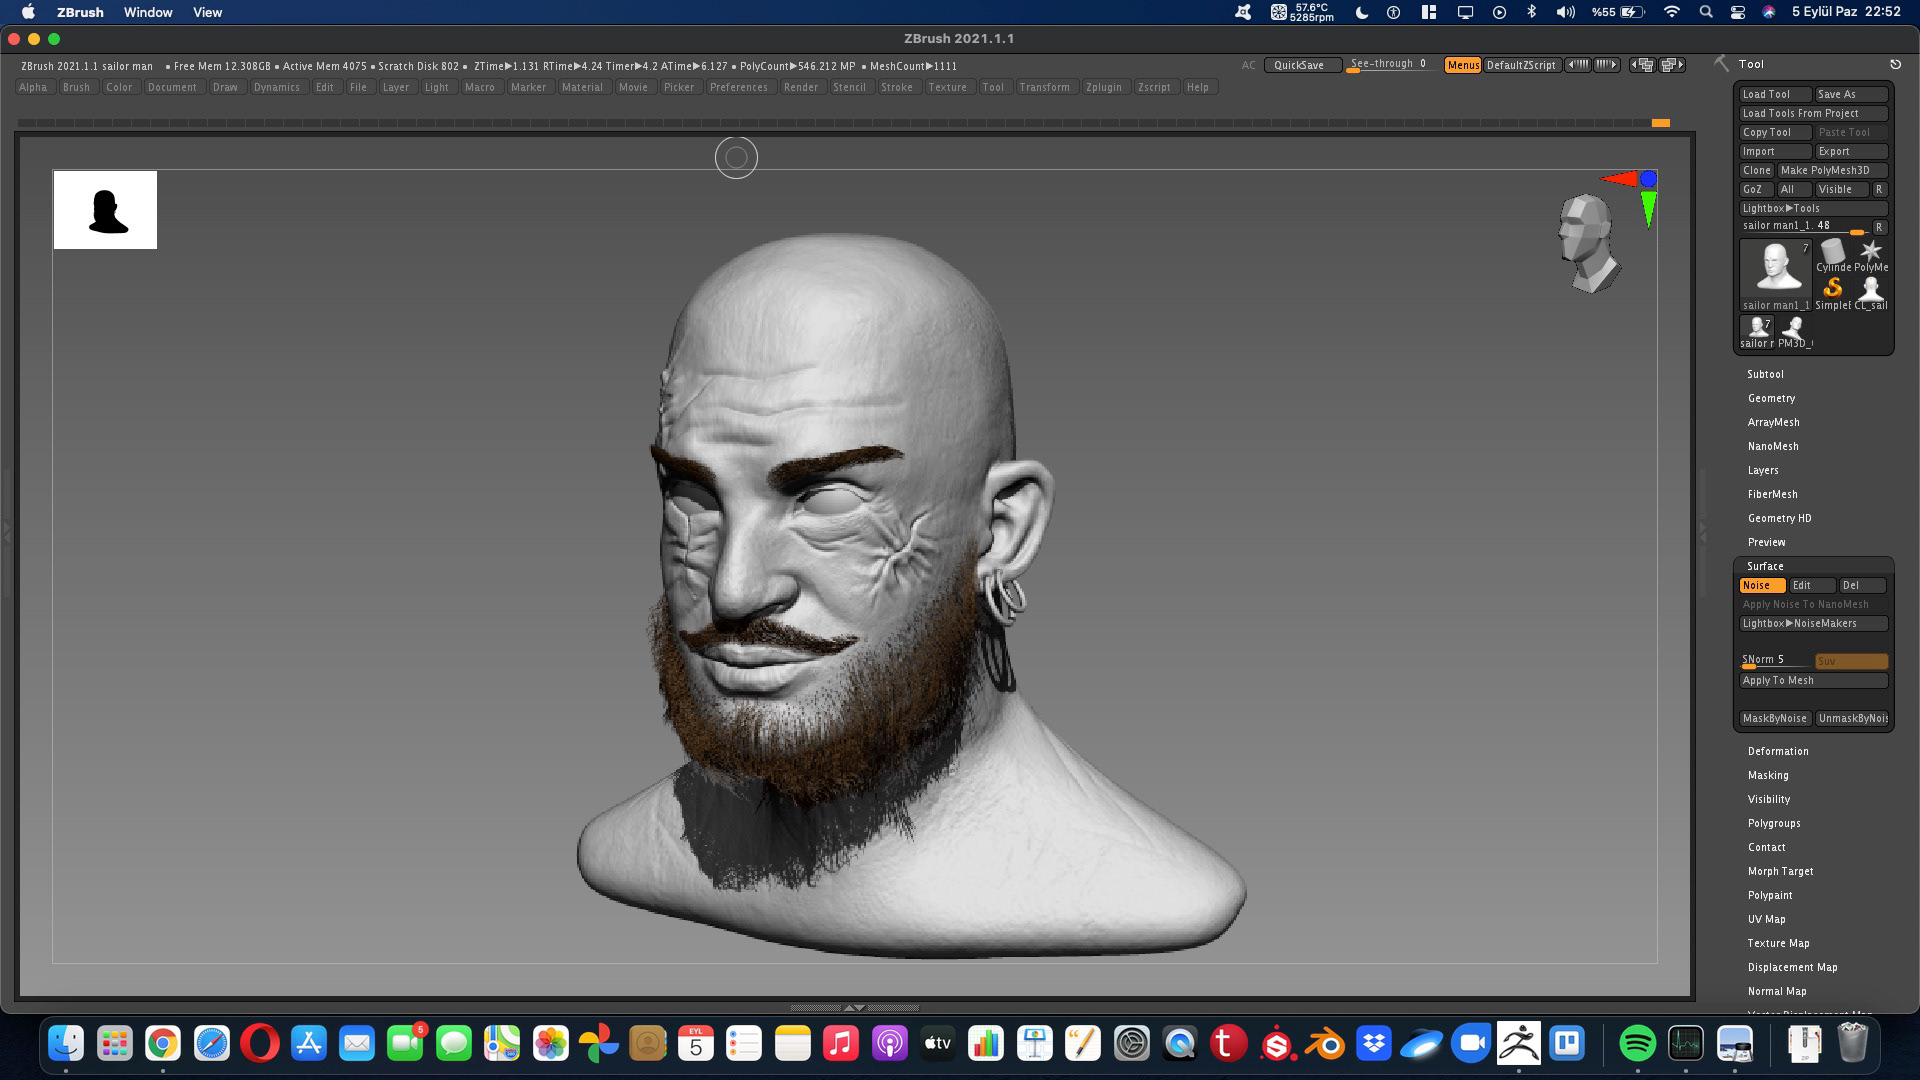Expand the Subtool sub-palette
The width and height of the screenshot is (1920, 1080).
point(1765,374)
